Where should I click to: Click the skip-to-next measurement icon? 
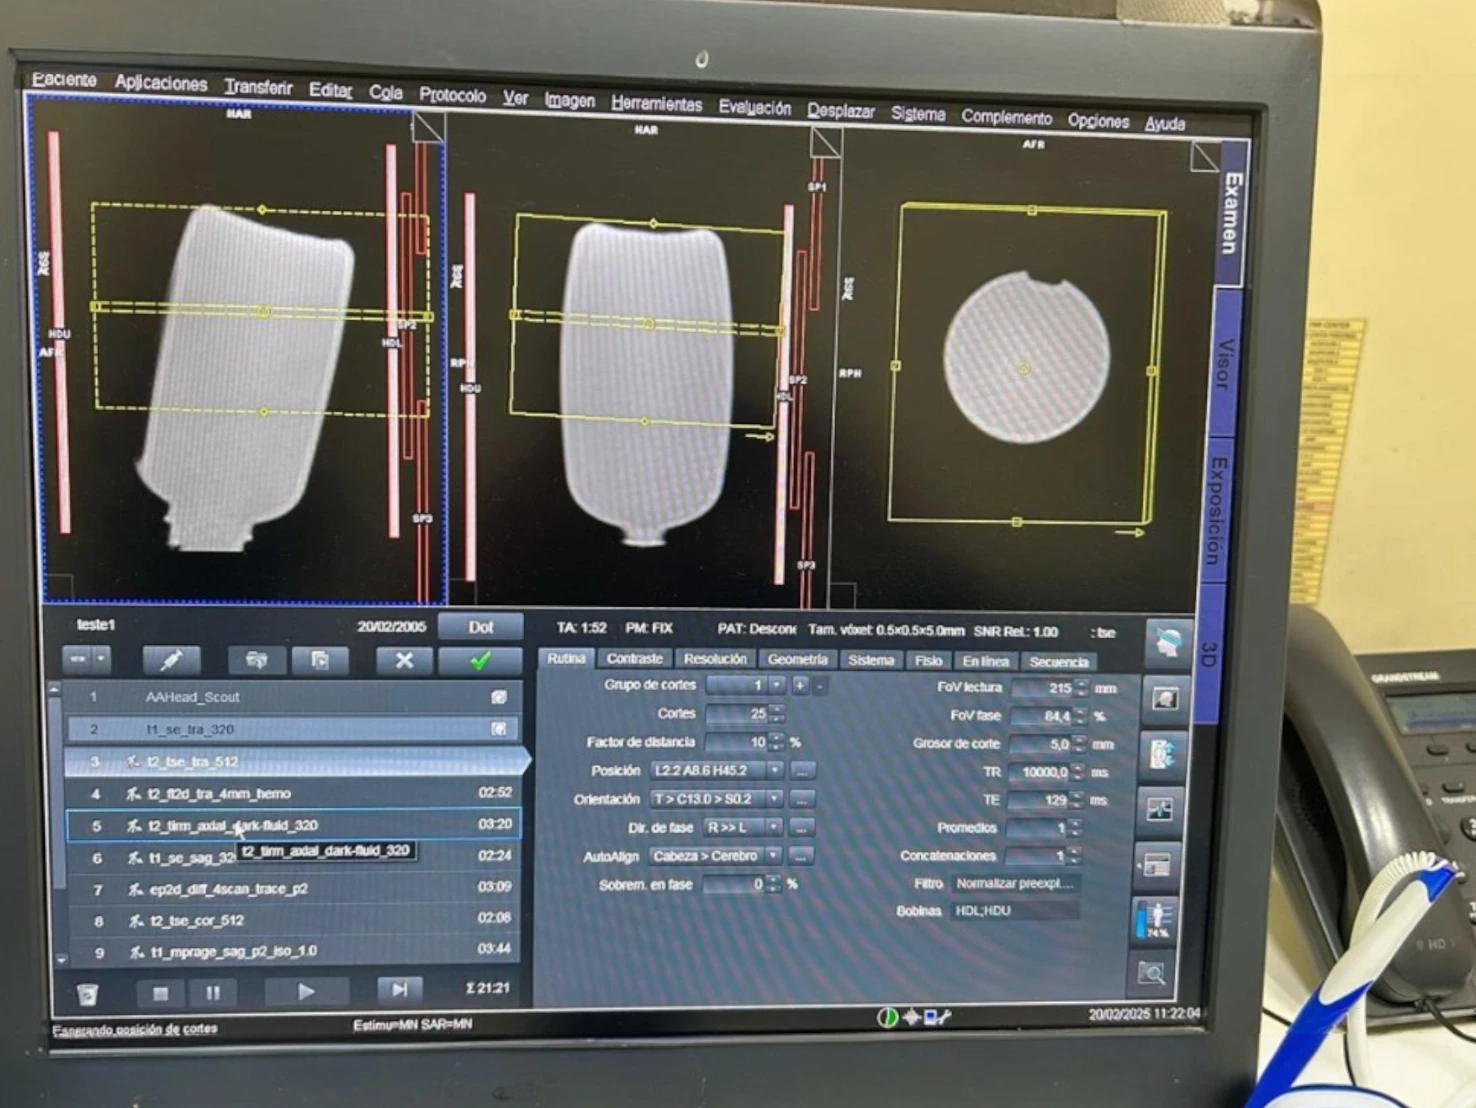(x=399, y=990)
